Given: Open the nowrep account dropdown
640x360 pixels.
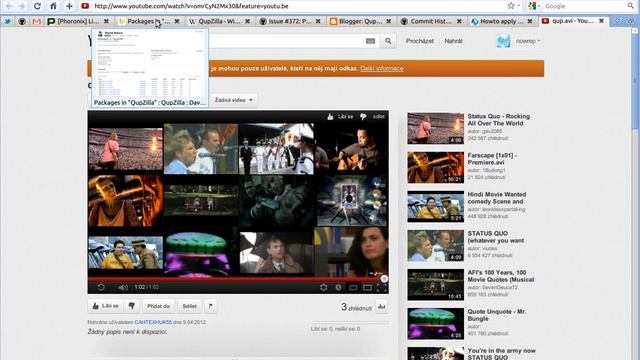Looking at the screenshot, I should point(528,41).
